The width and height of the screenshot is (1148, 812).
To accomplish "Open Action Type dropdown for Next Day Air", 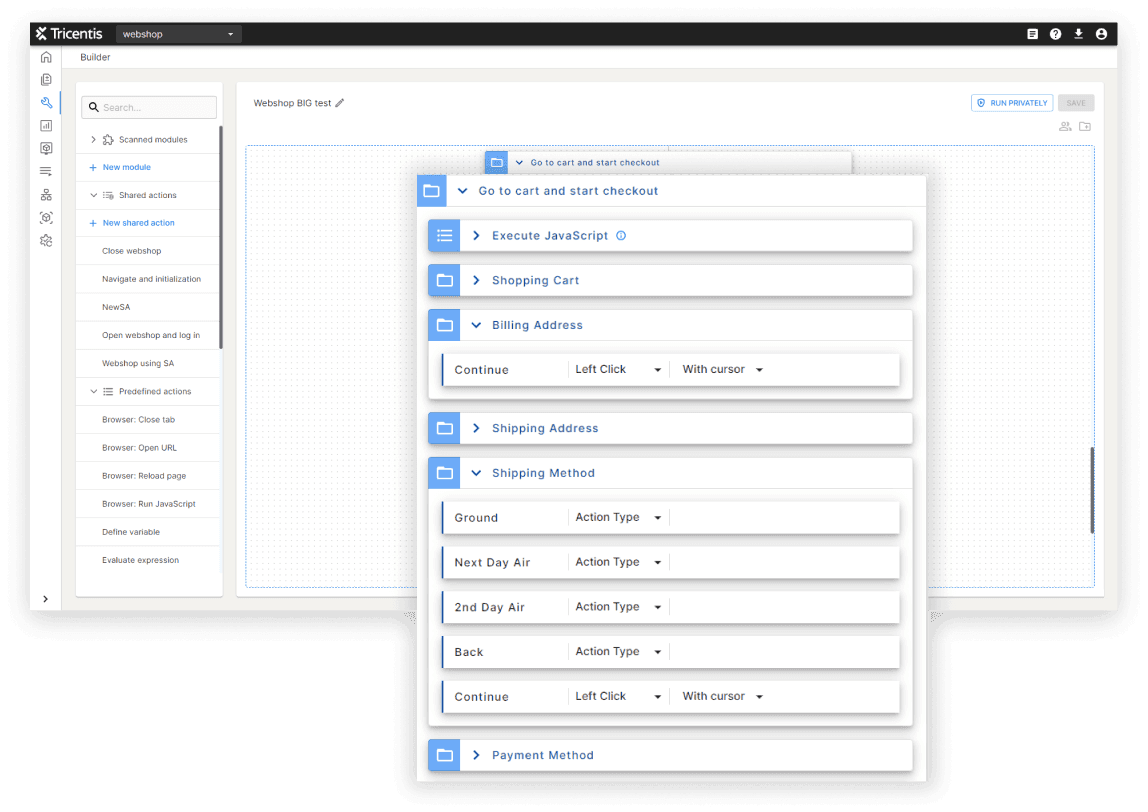I will point(618,562).
